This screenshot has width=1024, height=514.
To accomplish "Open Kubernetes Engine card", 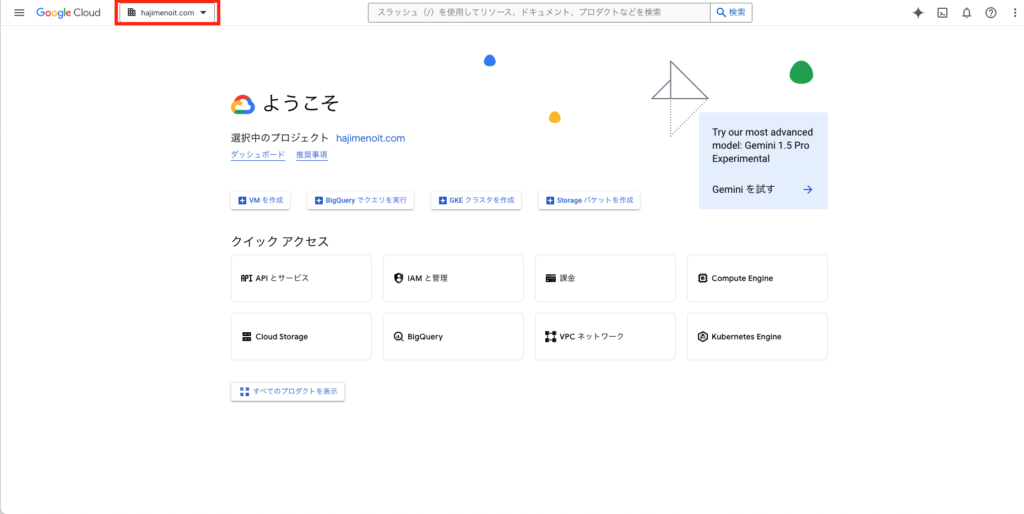I will pyautogui.click(x=758, y=336).
